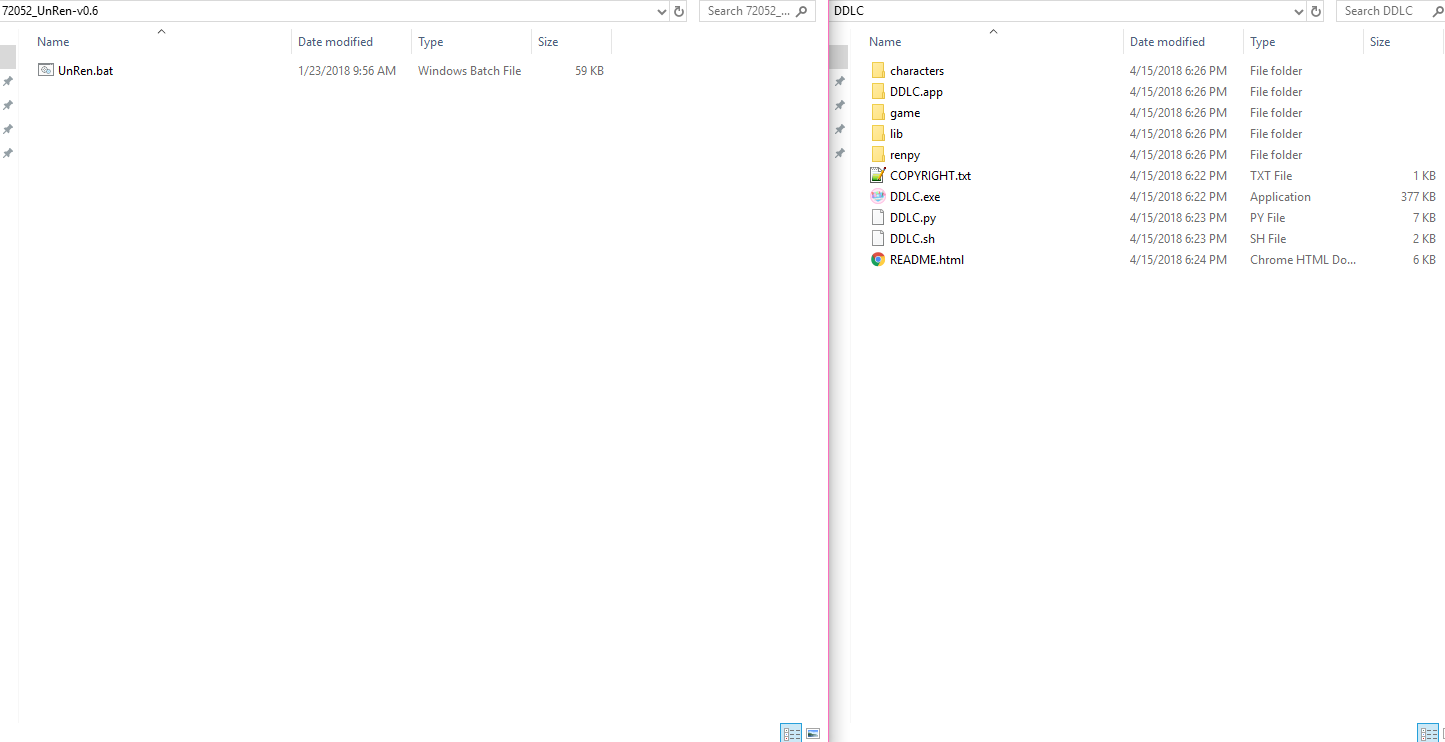Click the 59 KB size value

(x=589, y=71)
